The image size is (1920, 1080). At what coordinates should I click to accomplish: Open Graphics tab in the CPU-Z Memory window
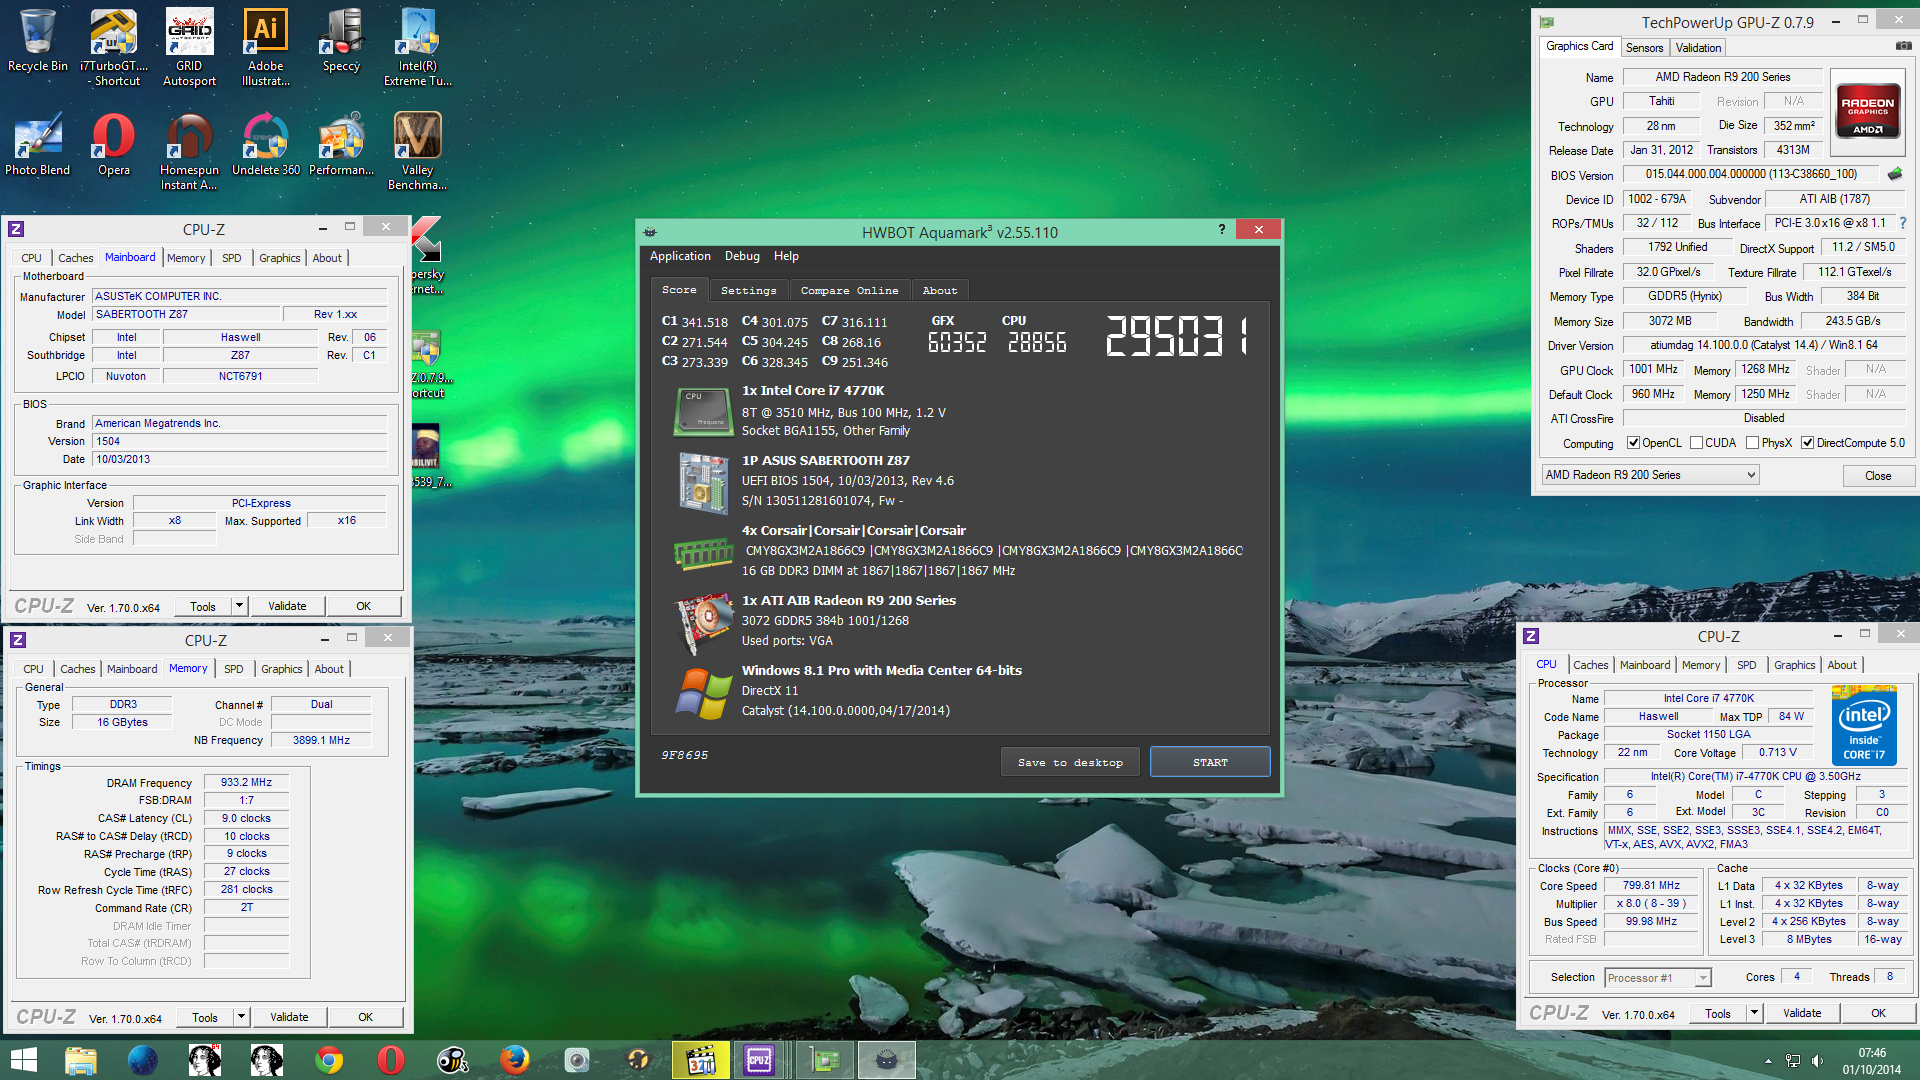[282, 669]
